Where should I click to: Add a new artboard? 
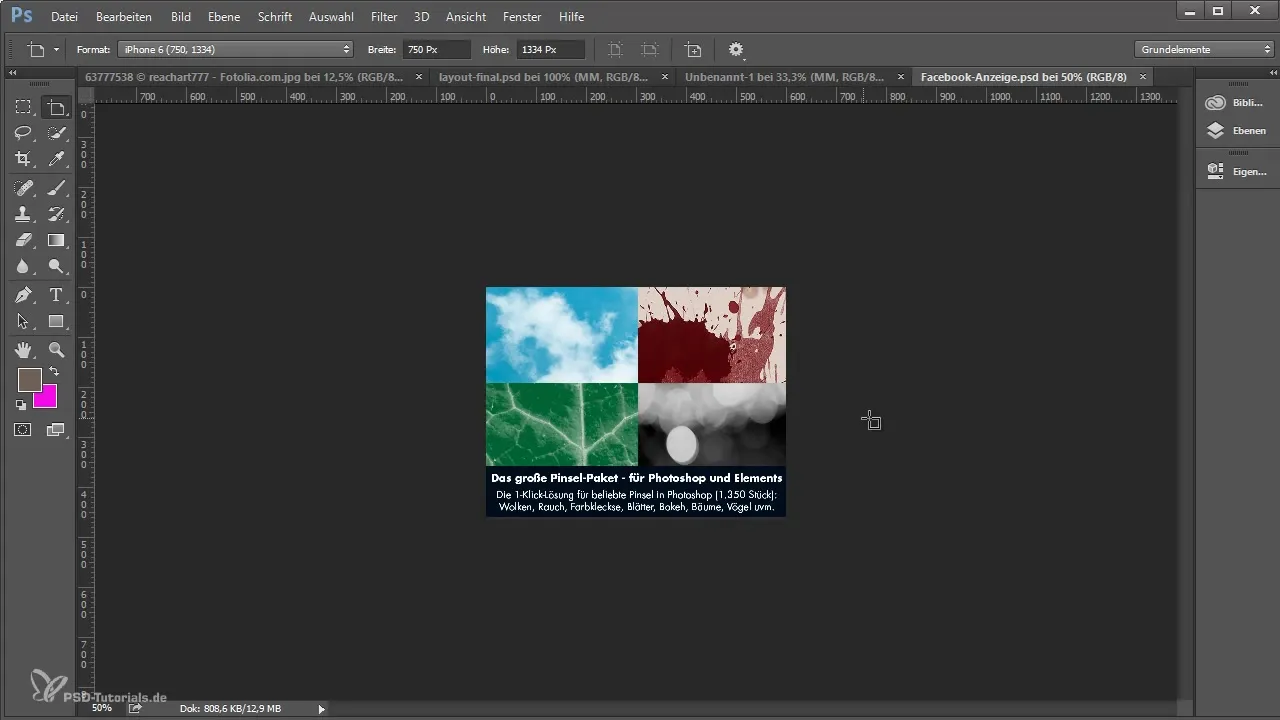pos(693,49)
